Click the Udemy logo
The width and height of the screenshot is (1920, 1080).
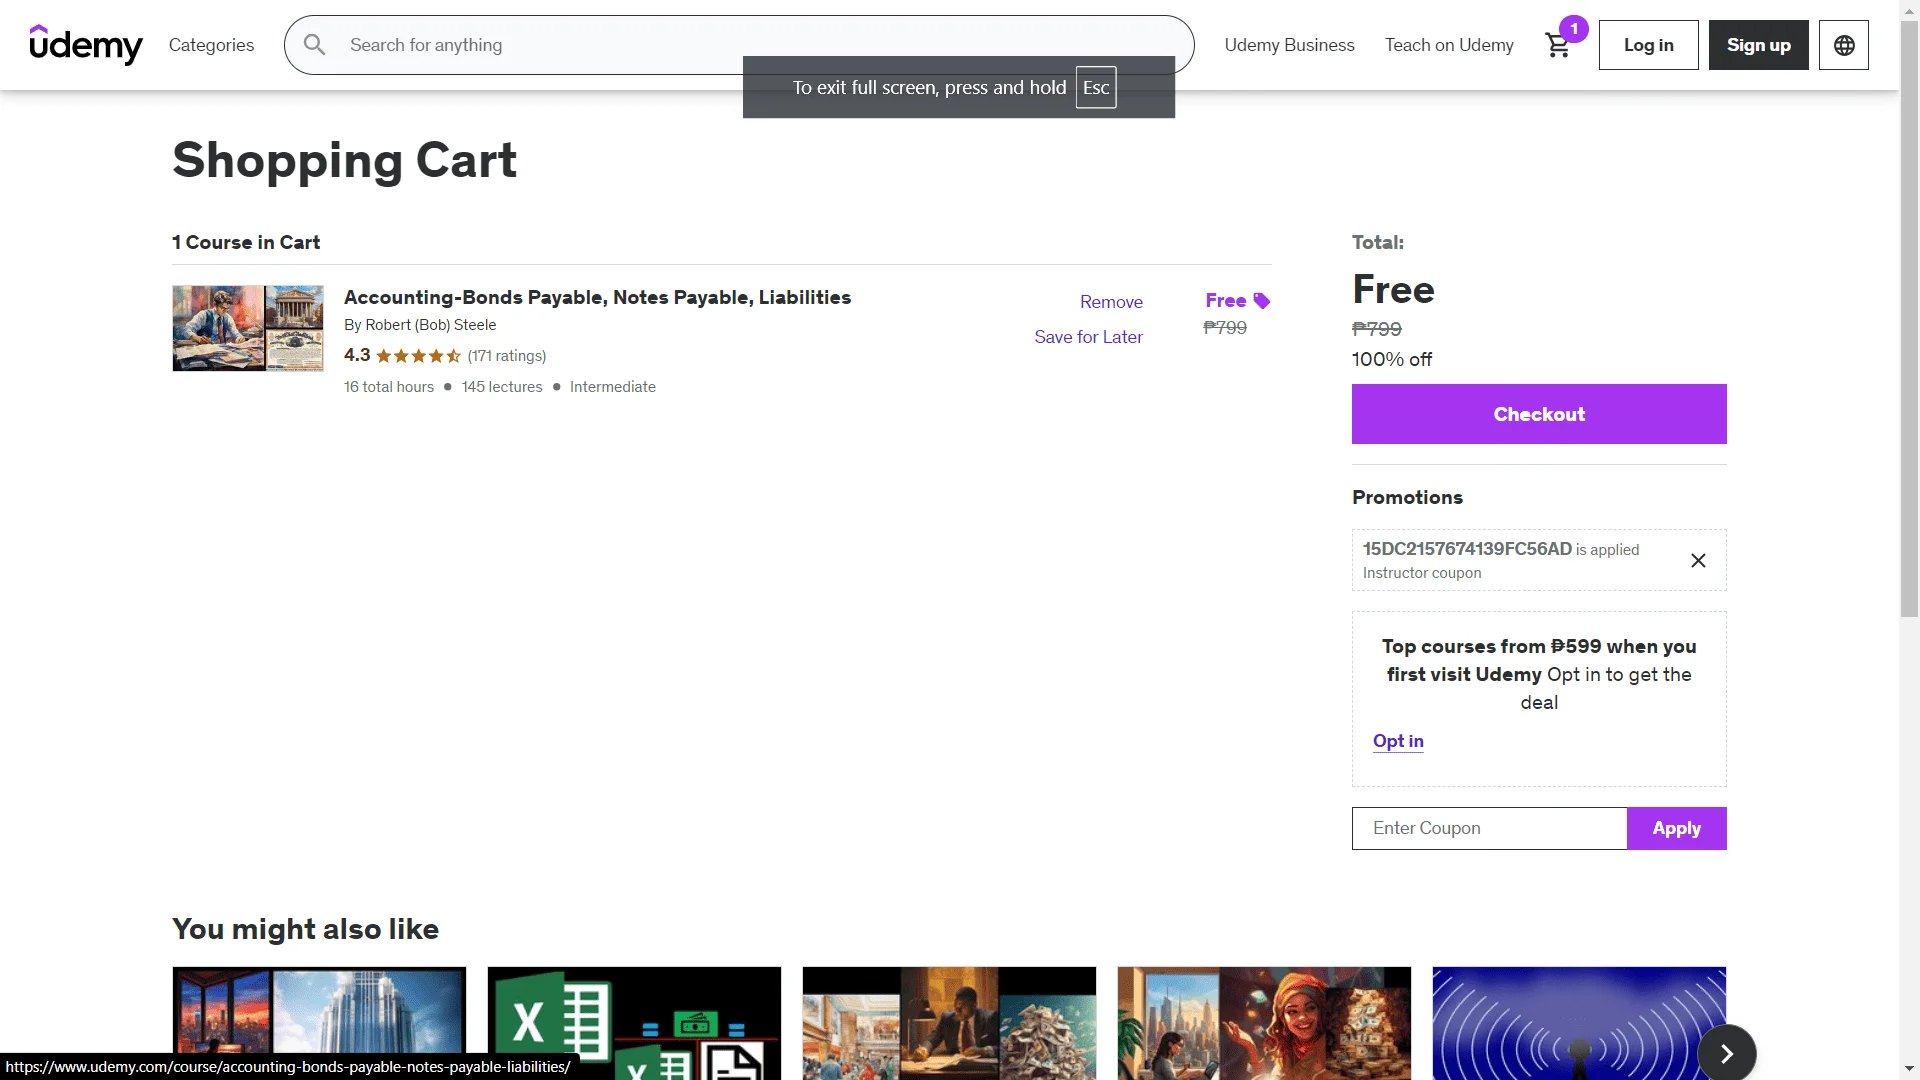coord(86,45)
